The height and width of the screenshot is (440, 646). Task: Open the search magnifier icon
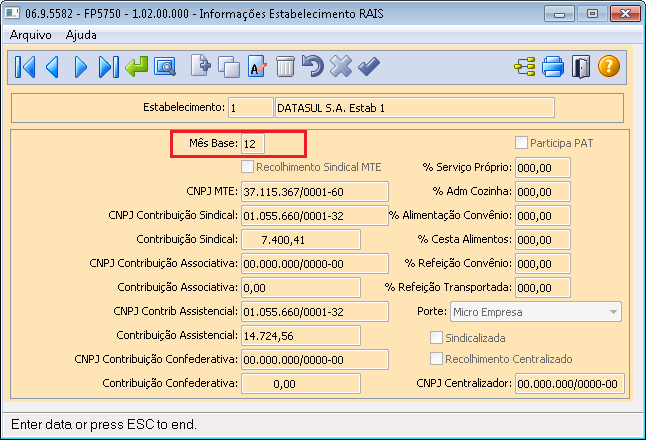[165, 67]
